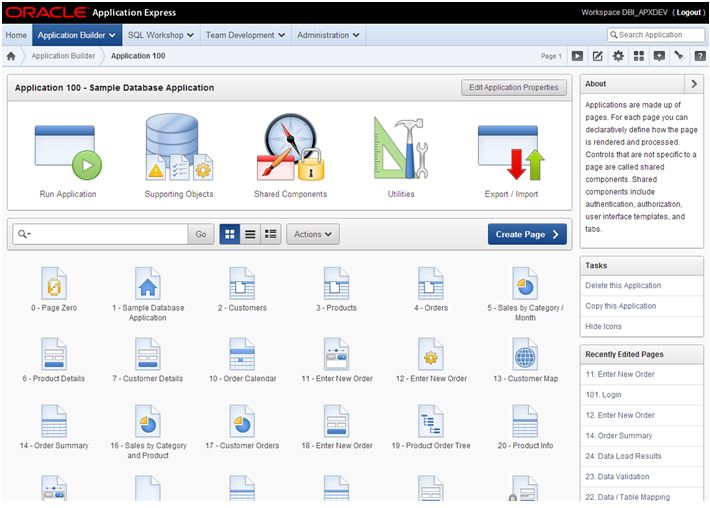Screen dimensions: 710x508
Task: Collapse the About panel arrow
Action: pos(694,84)
